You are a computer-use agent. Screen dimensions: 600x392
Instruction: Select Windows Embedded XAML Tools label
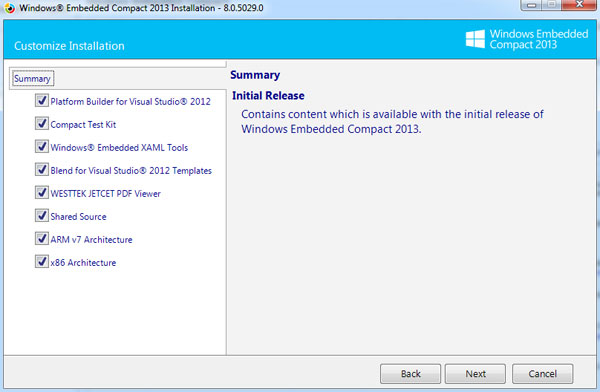tap(119, 148)
